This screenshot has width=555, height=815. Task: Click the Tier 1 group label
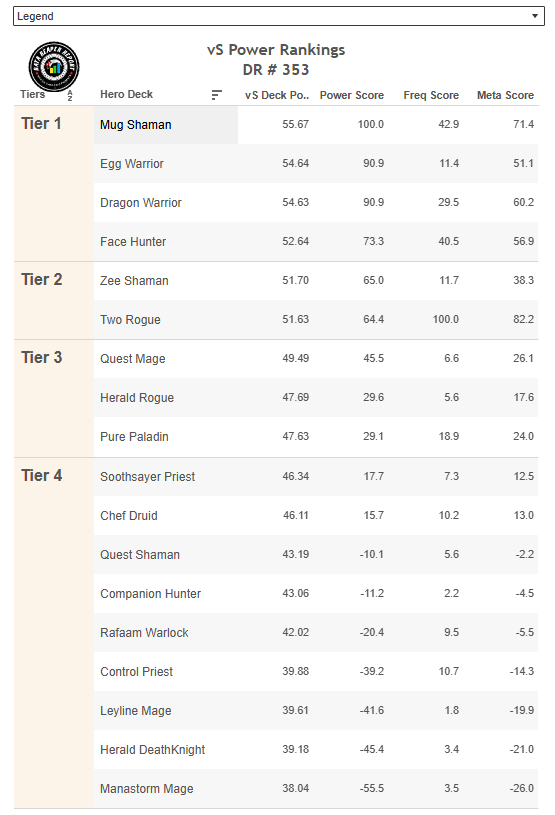41,124
